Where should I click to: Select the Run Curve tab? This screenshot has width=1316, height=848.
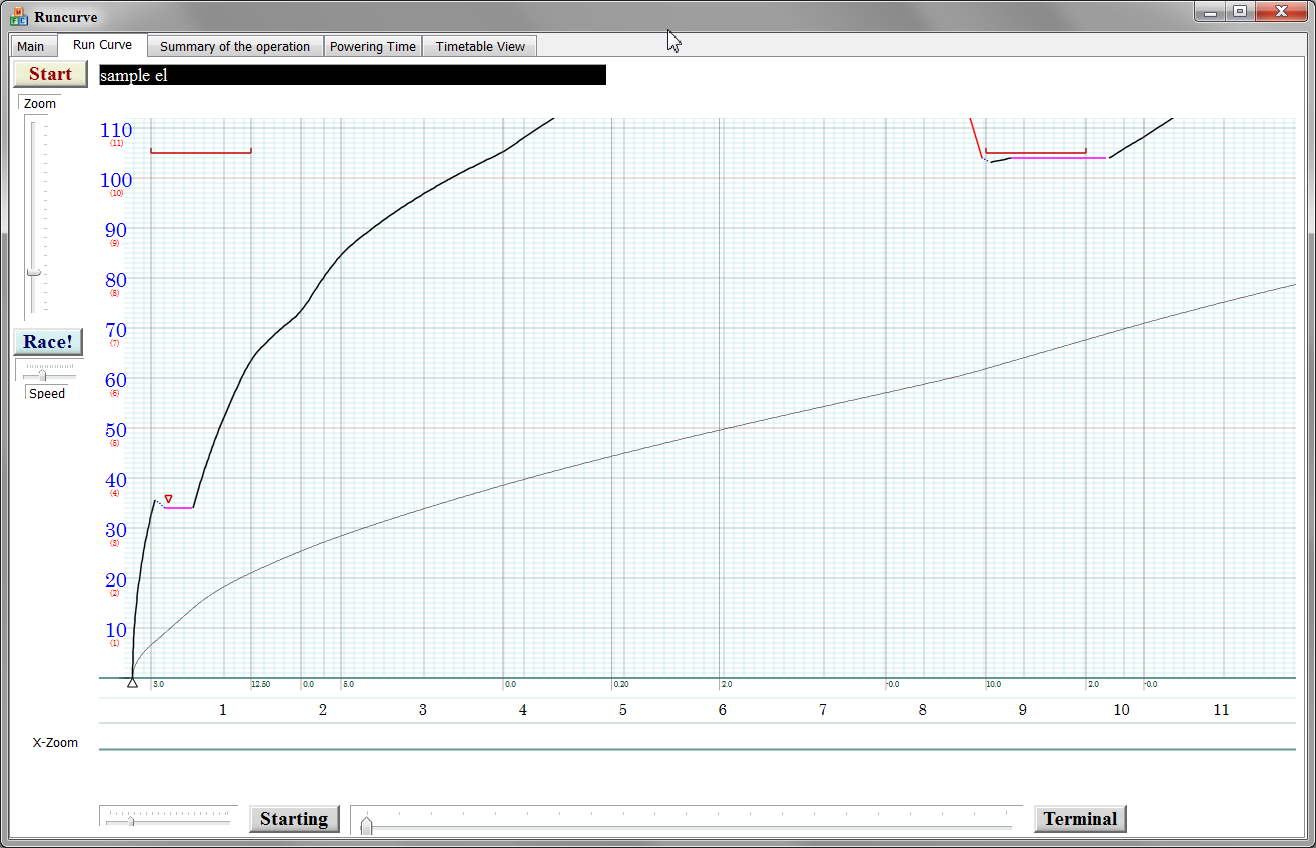click(x=102, y=45)
